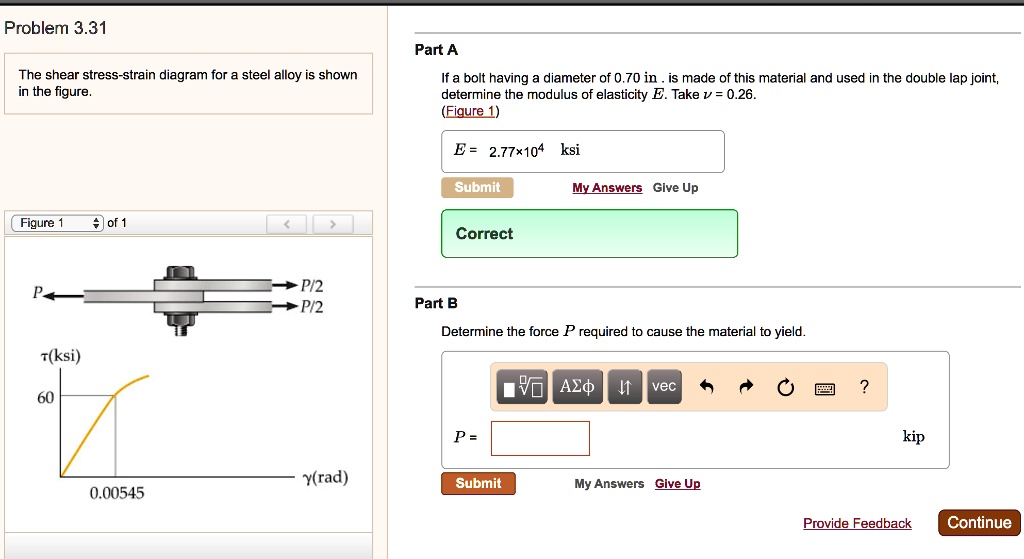1024x559 pixels.
Task: Open My Answers for Part B
Action: coord(609,484)
